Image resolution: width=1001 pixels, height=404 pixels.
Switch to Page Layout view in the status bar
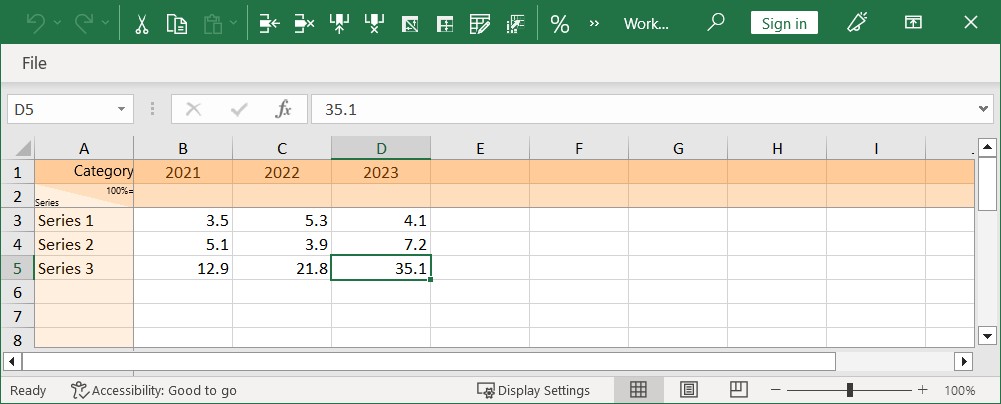(688, 389)
